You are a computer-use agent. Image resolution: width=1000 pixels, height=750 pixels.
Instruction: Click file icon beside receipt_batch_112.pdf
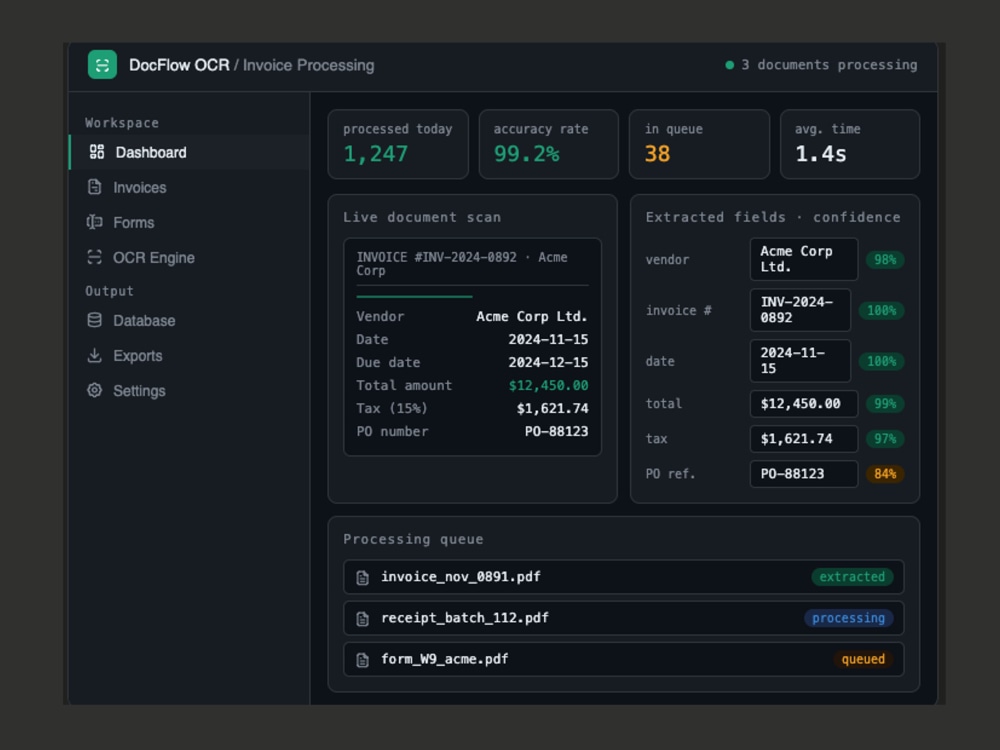pos(362,619)
